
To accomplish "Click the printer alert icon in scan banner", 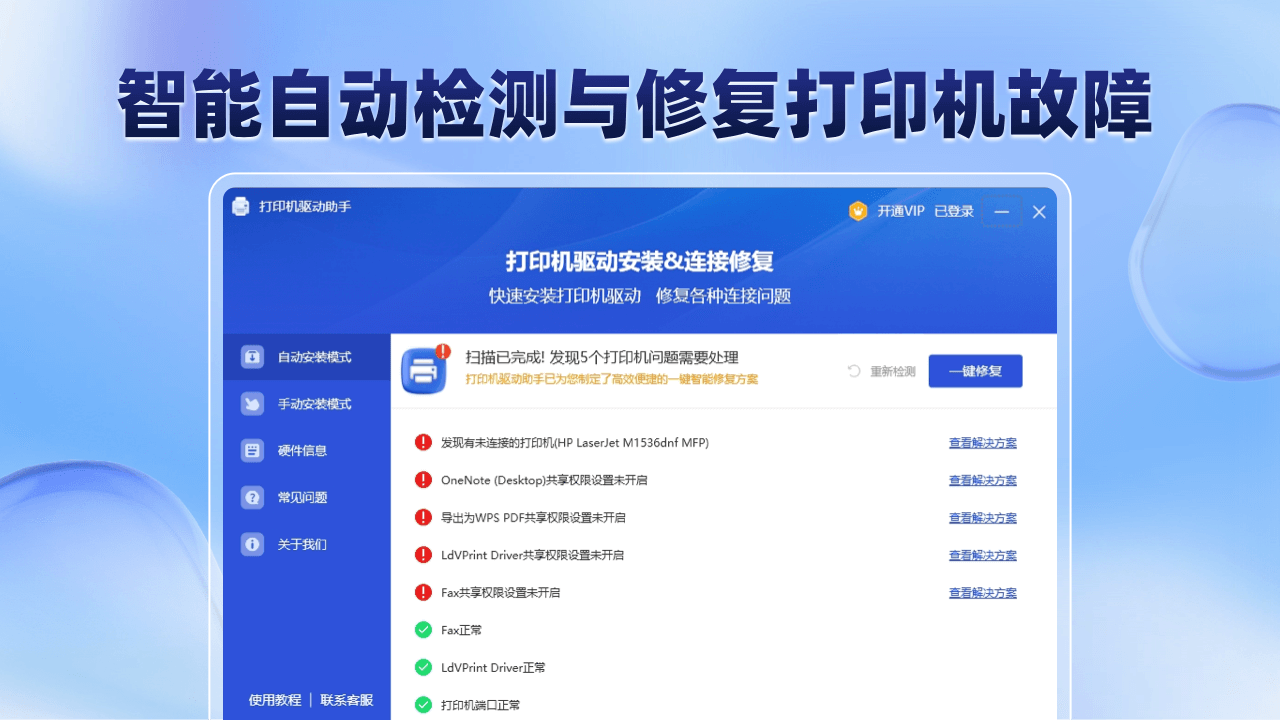I will [424, 371].
